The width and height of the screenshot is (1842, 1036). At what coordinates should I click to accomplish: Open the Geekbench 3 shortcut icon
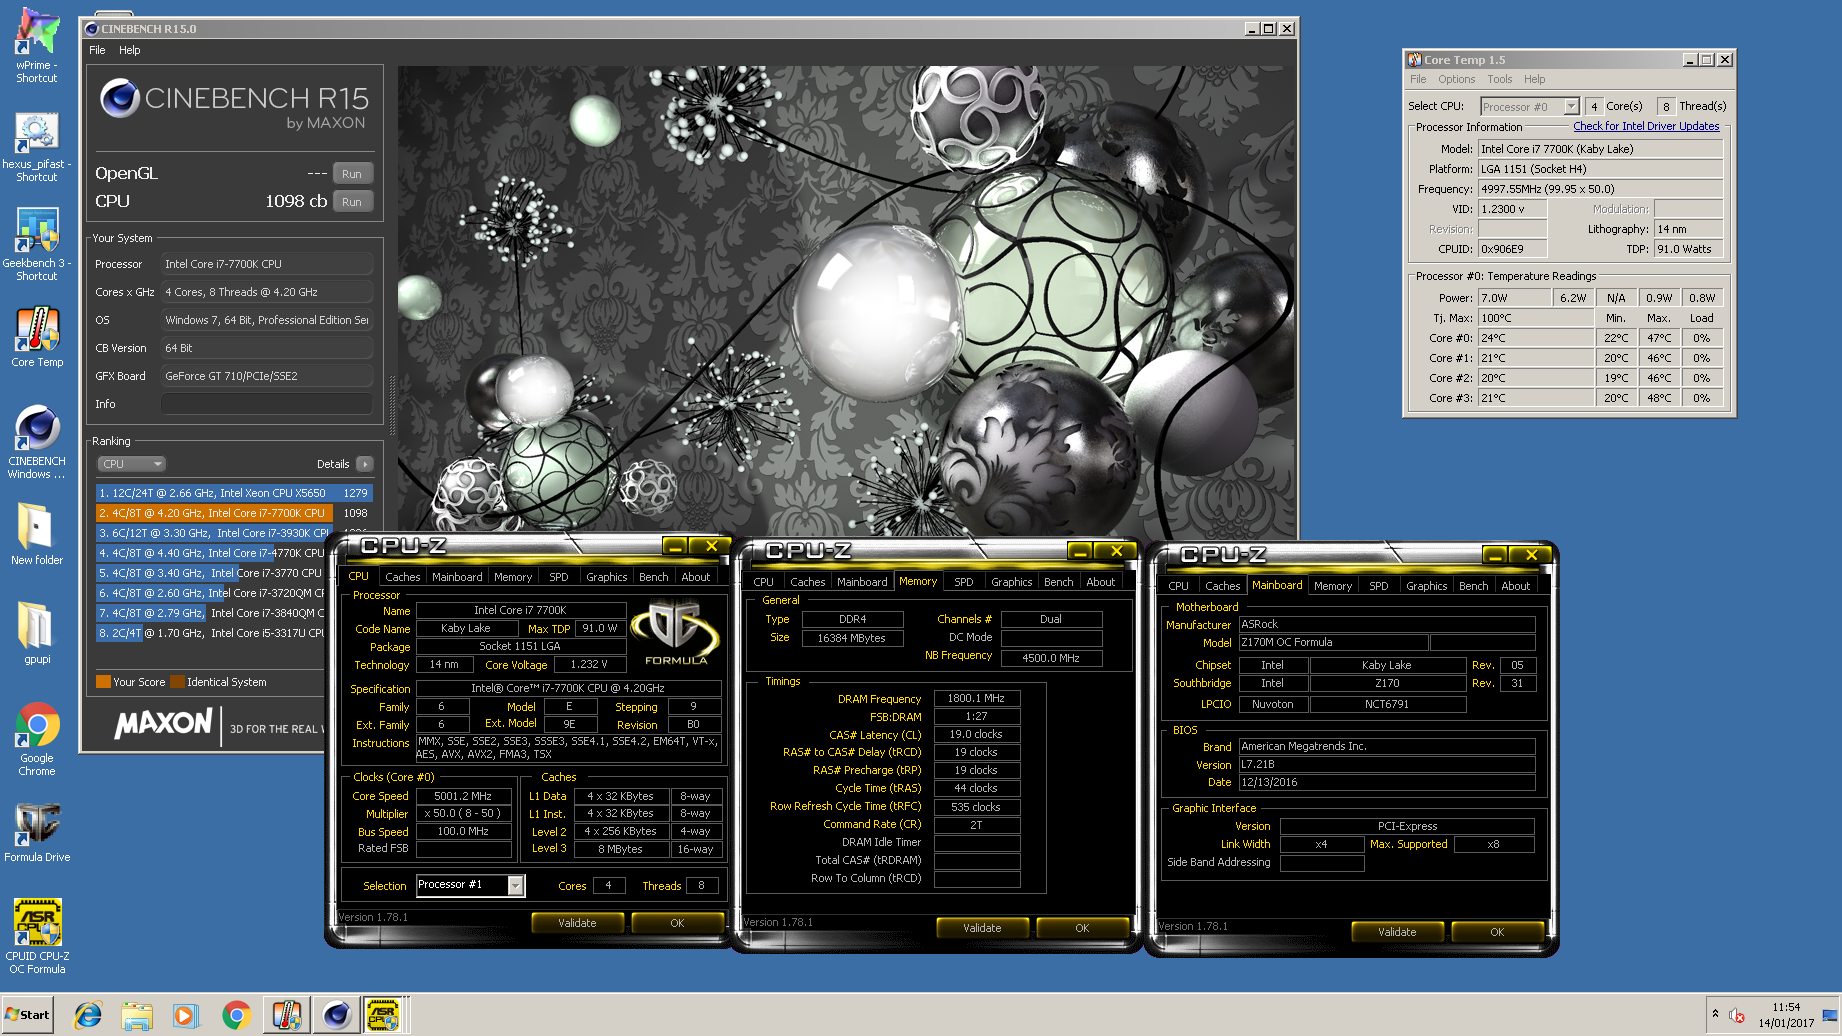[37, 244]
